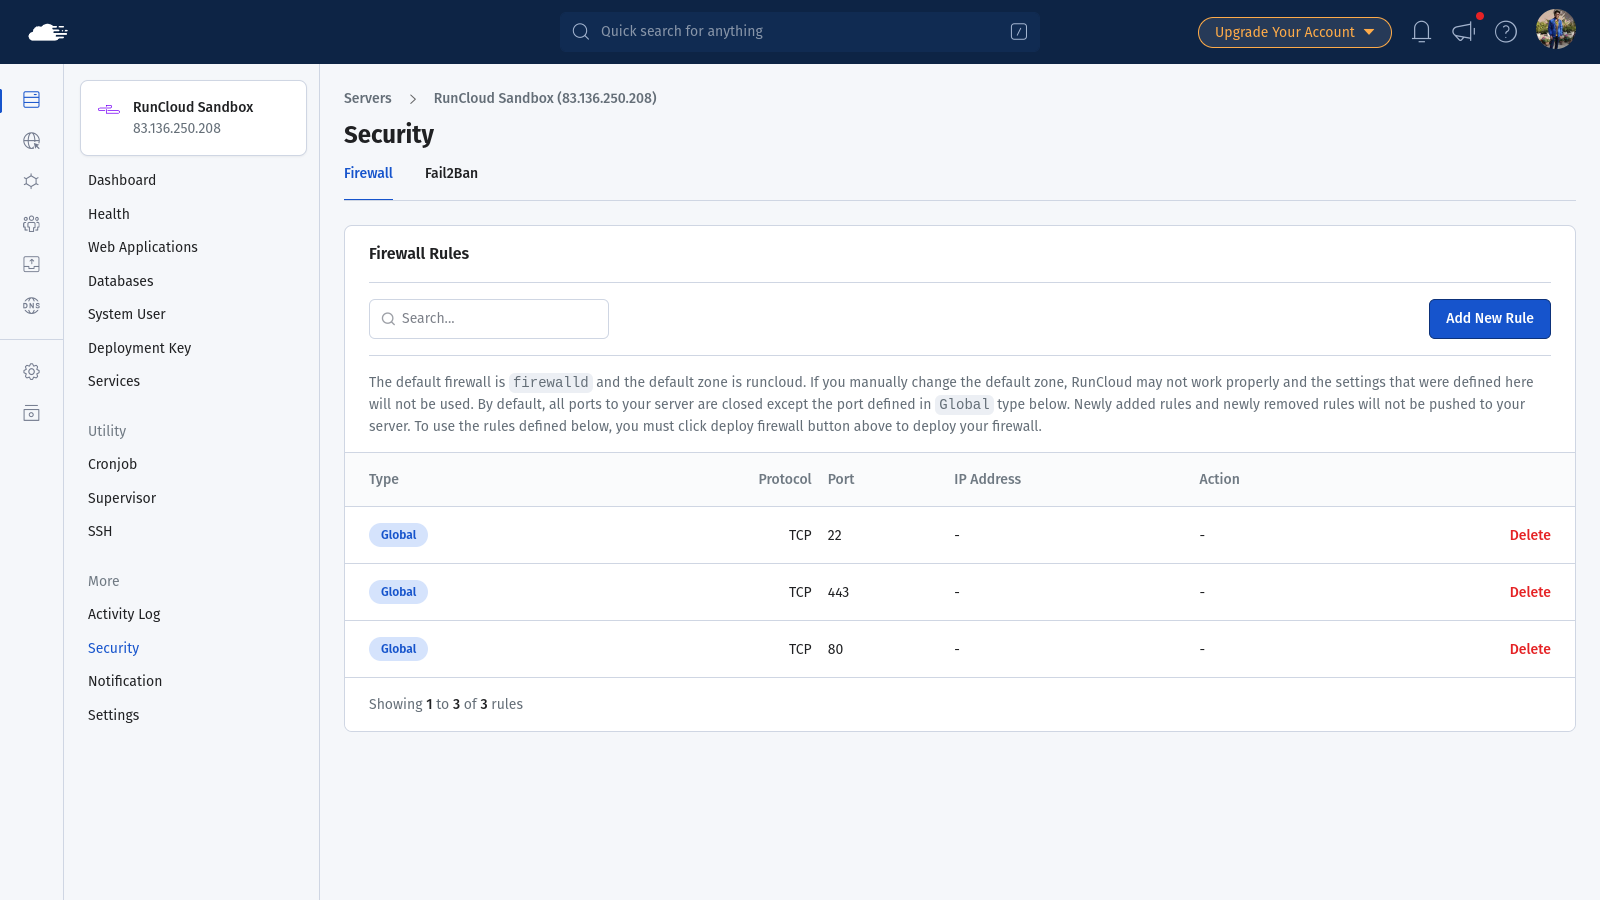
Task: Click Global badge in port 80 row
Action: (398, 649)
